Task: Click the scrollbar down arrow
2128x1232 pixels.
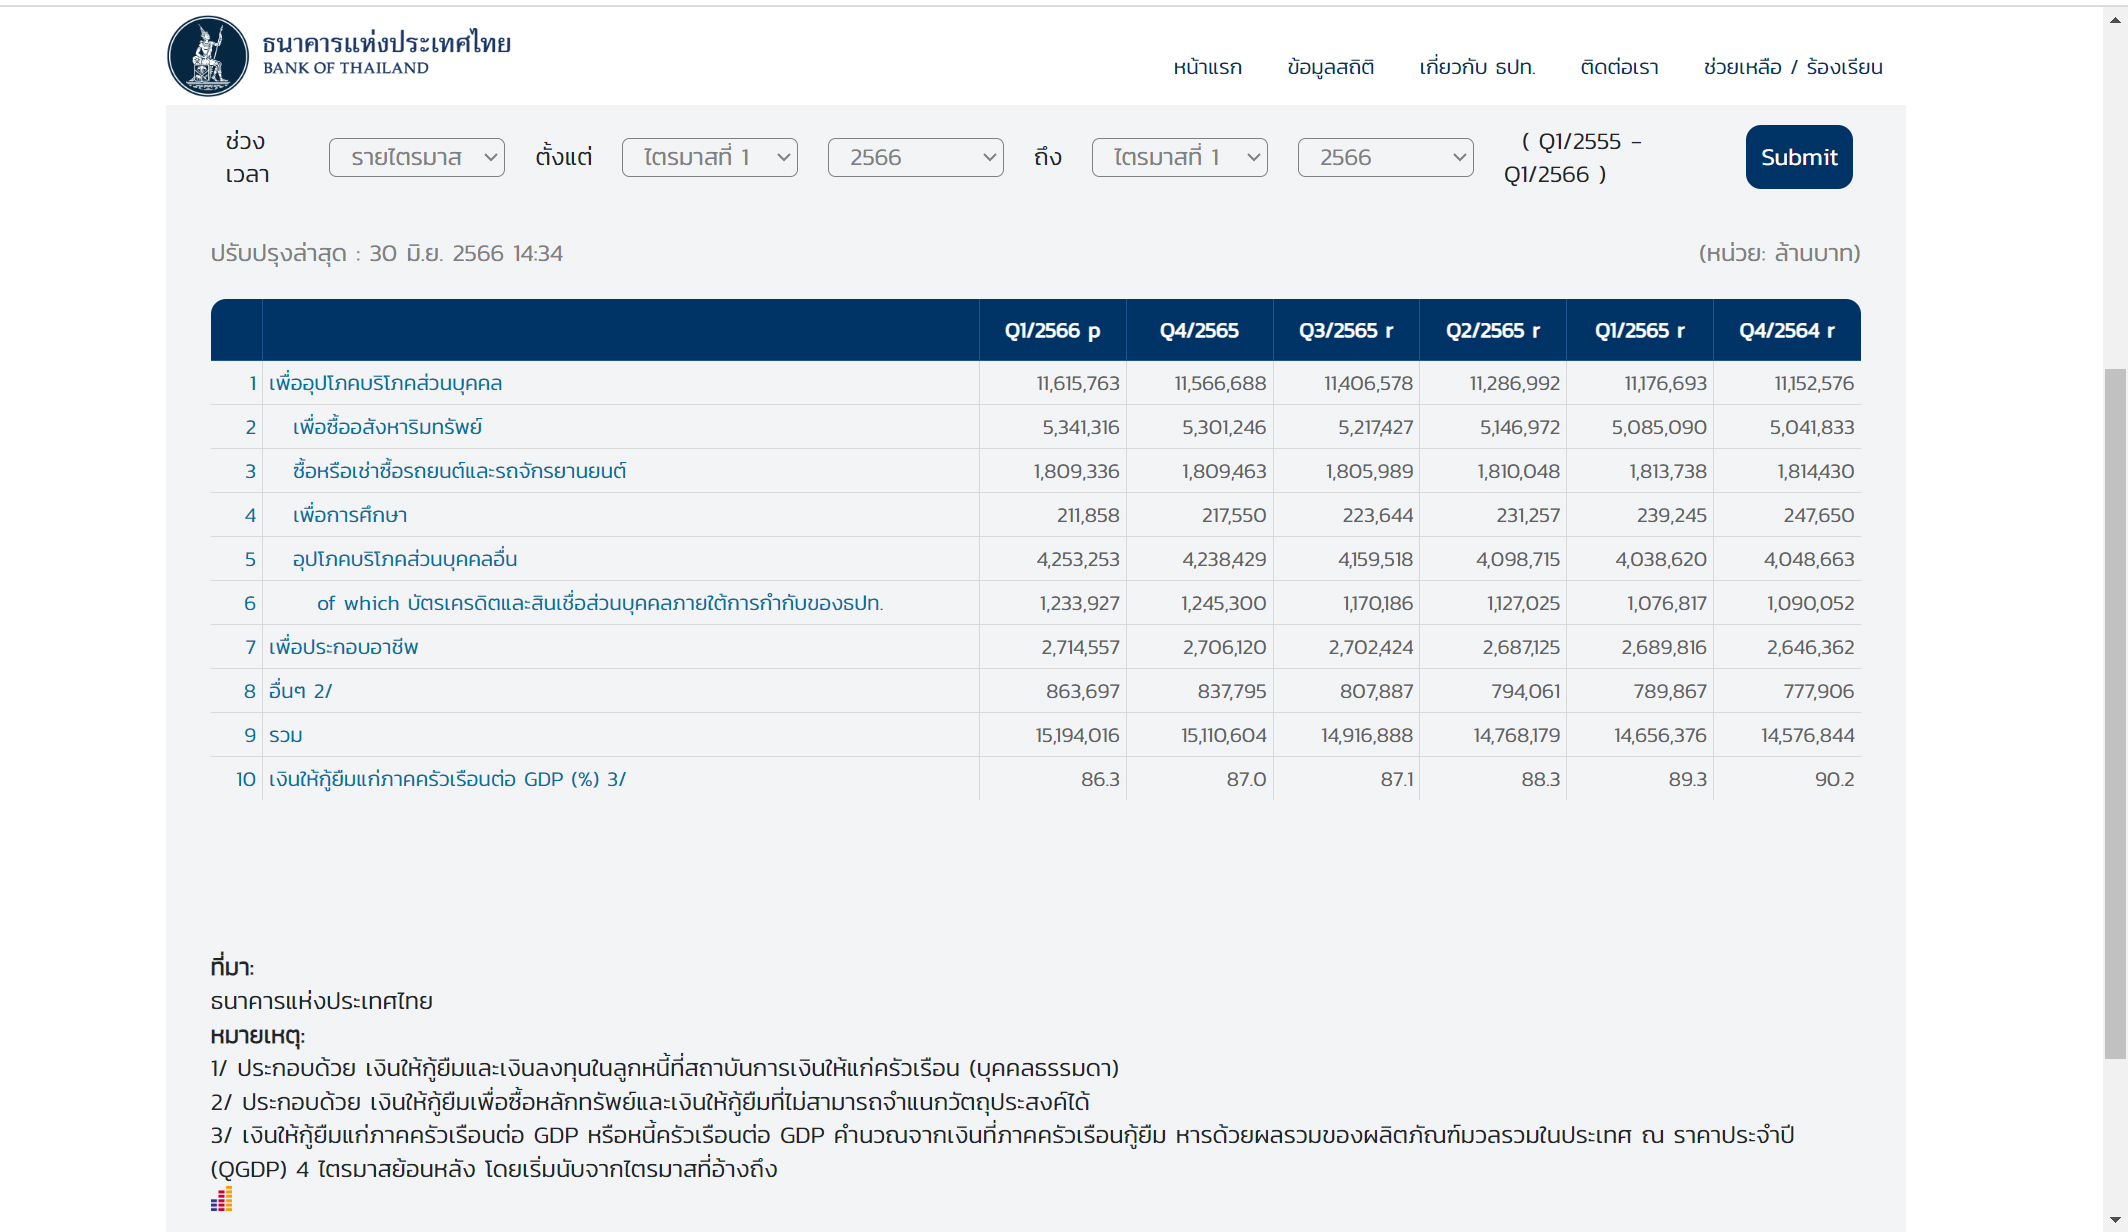Action: pyautogui.click(x=2115, y=1221)
